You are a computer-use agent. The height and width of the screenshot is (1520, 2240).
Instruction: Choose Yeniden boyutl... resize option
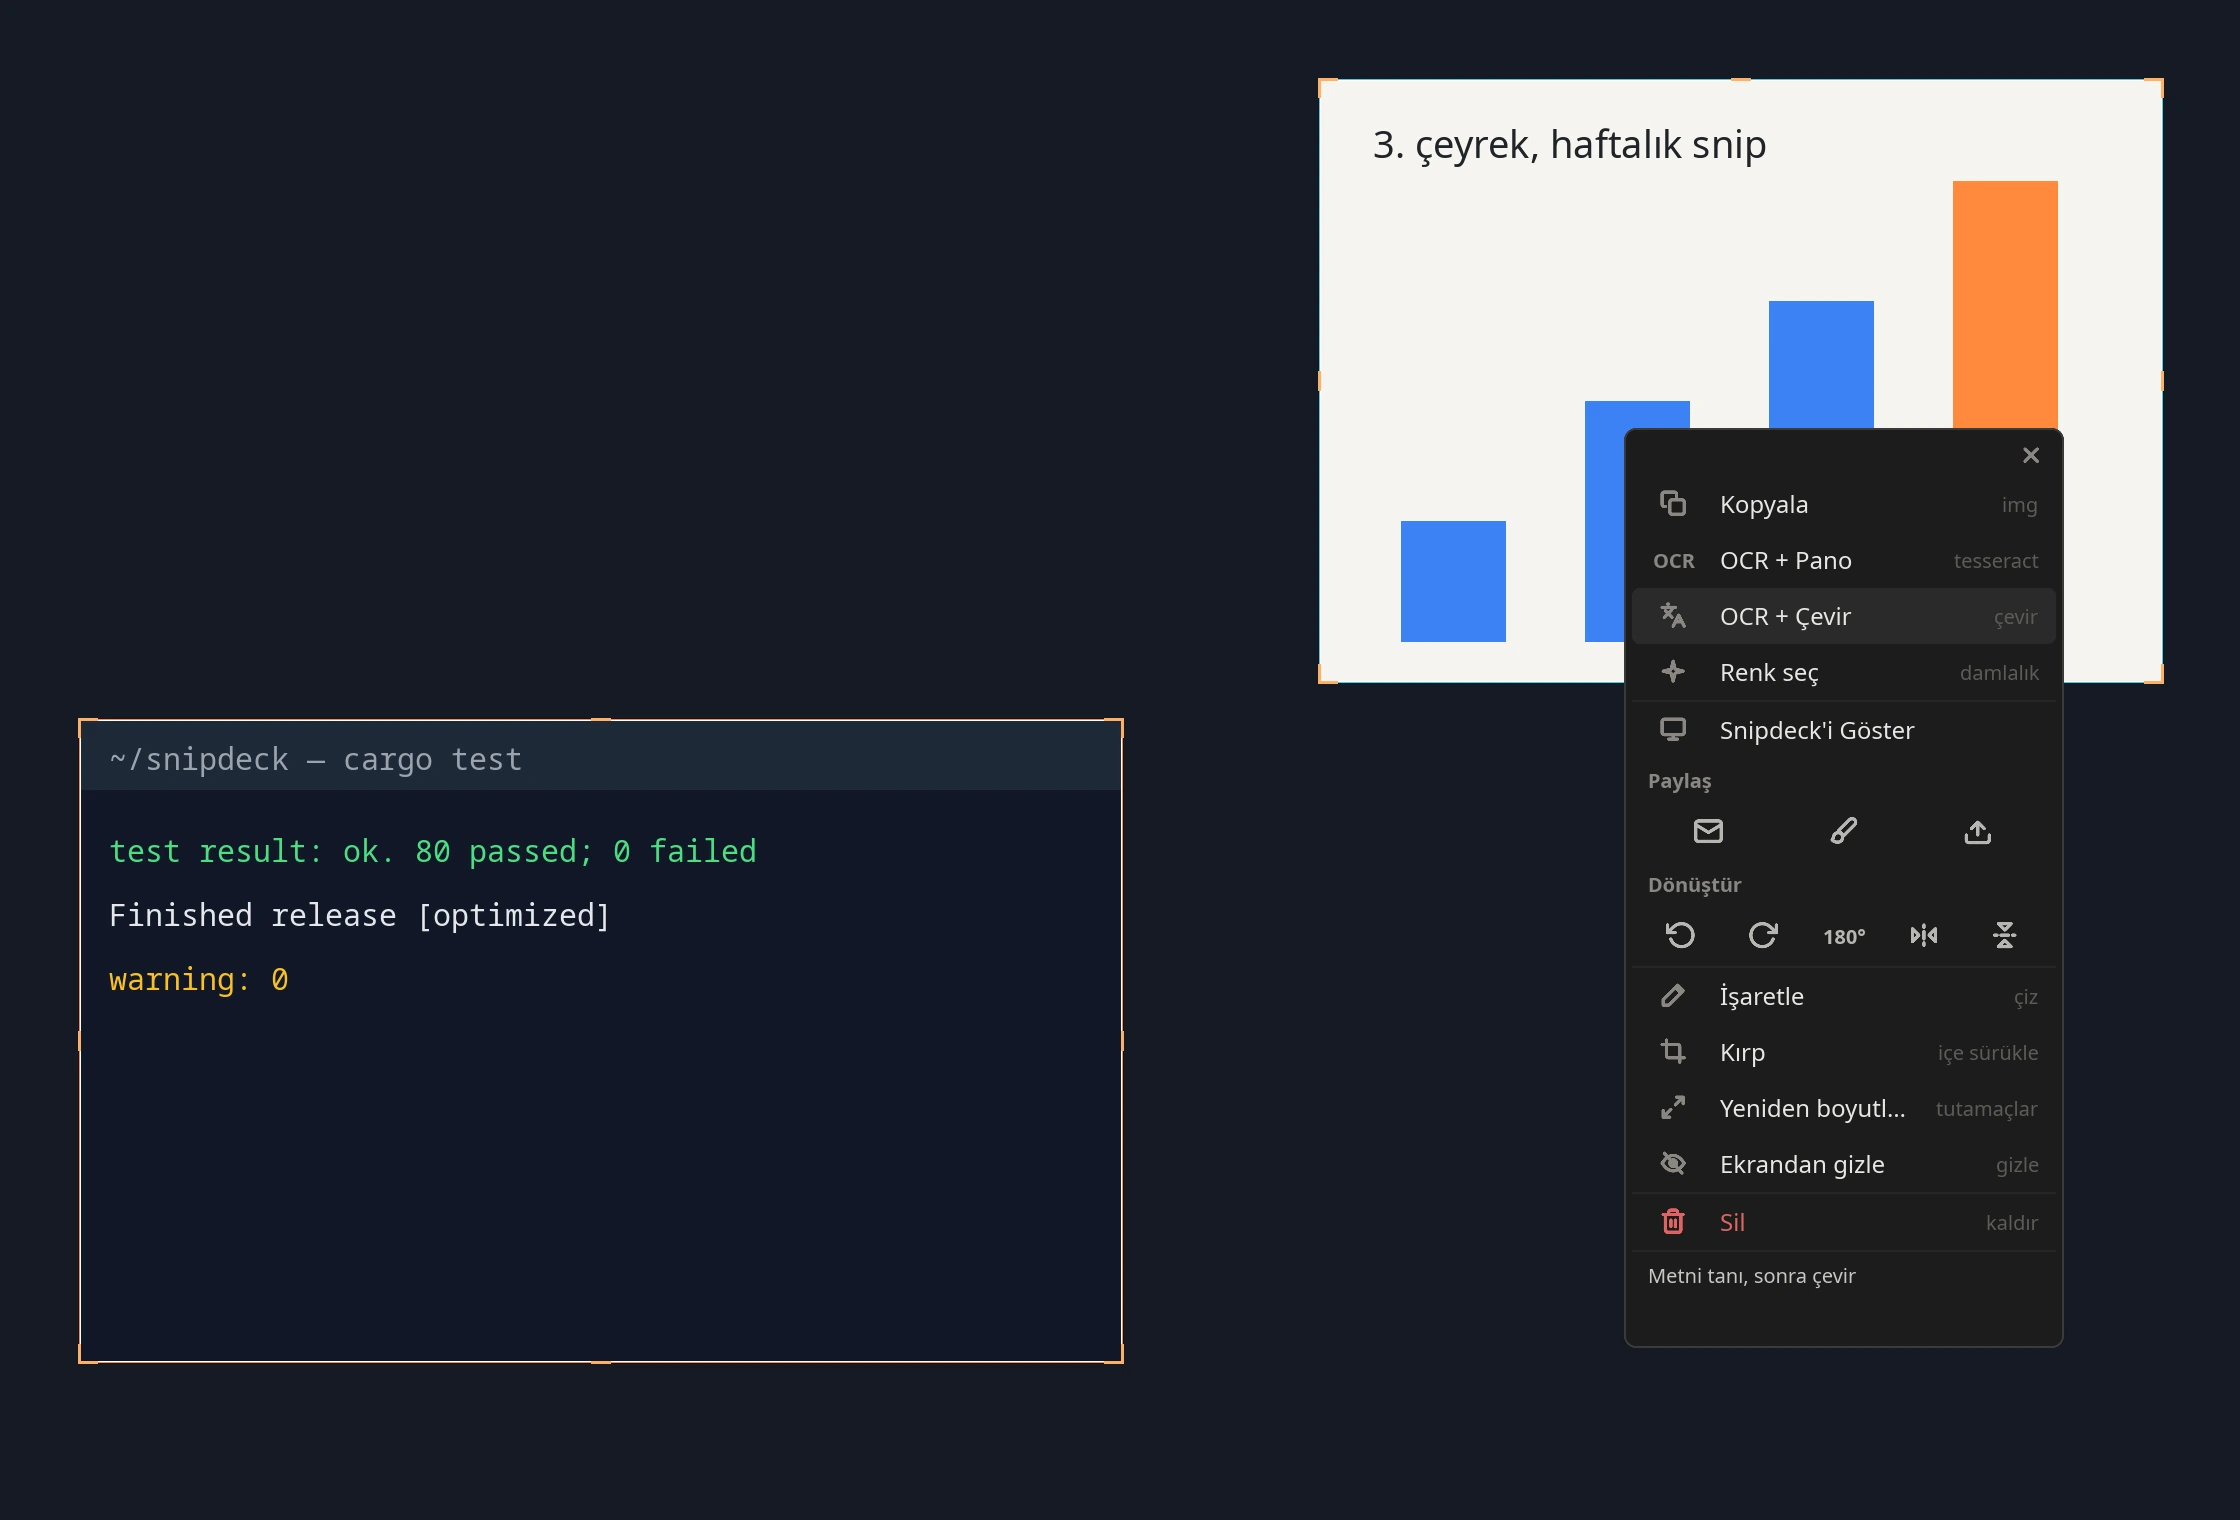pyautogui.click(x=1843, y=1108)
